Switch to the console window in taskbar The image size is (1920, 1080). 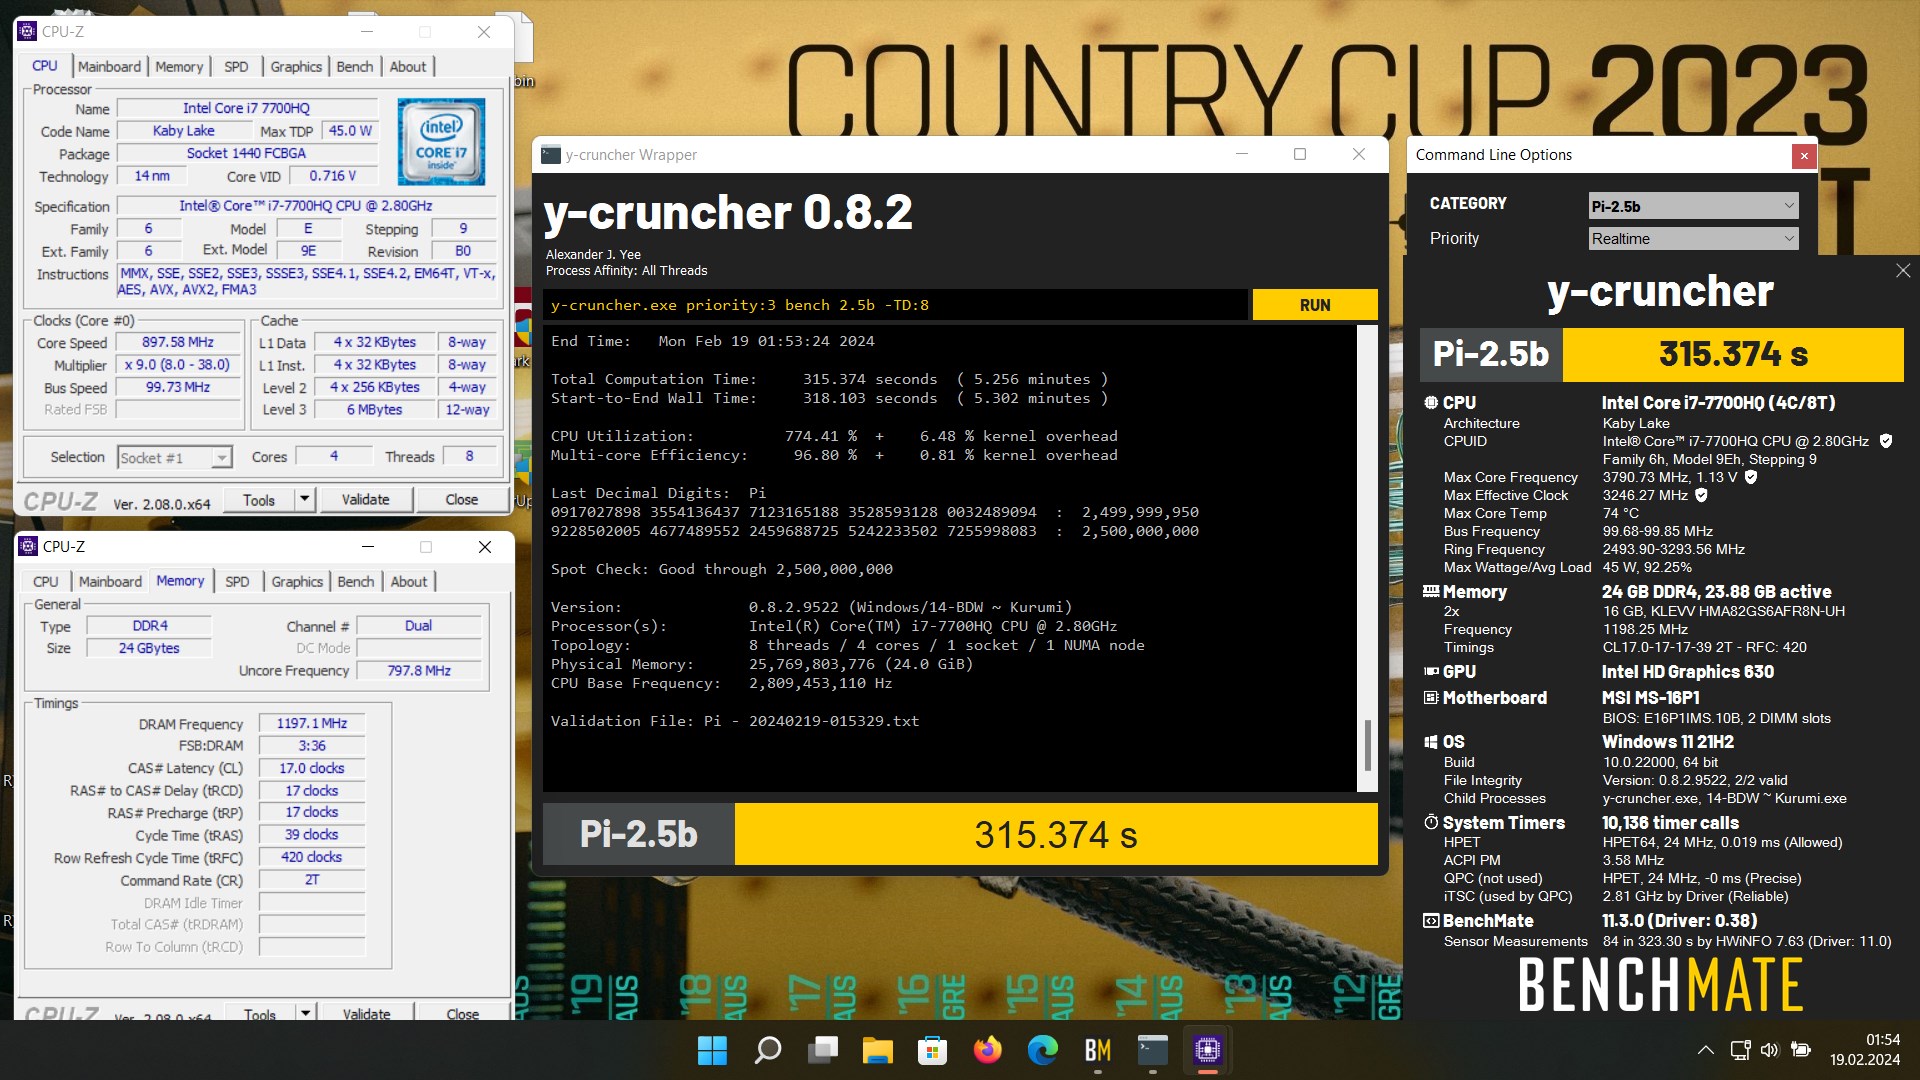coord(1153,1050)
